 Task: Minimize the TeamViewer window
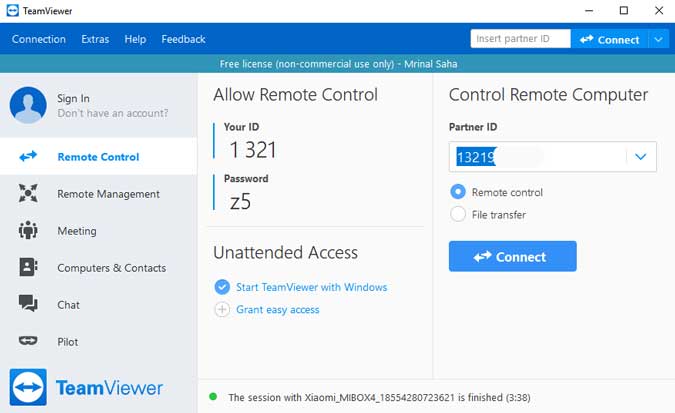click(x=589, y=11)
